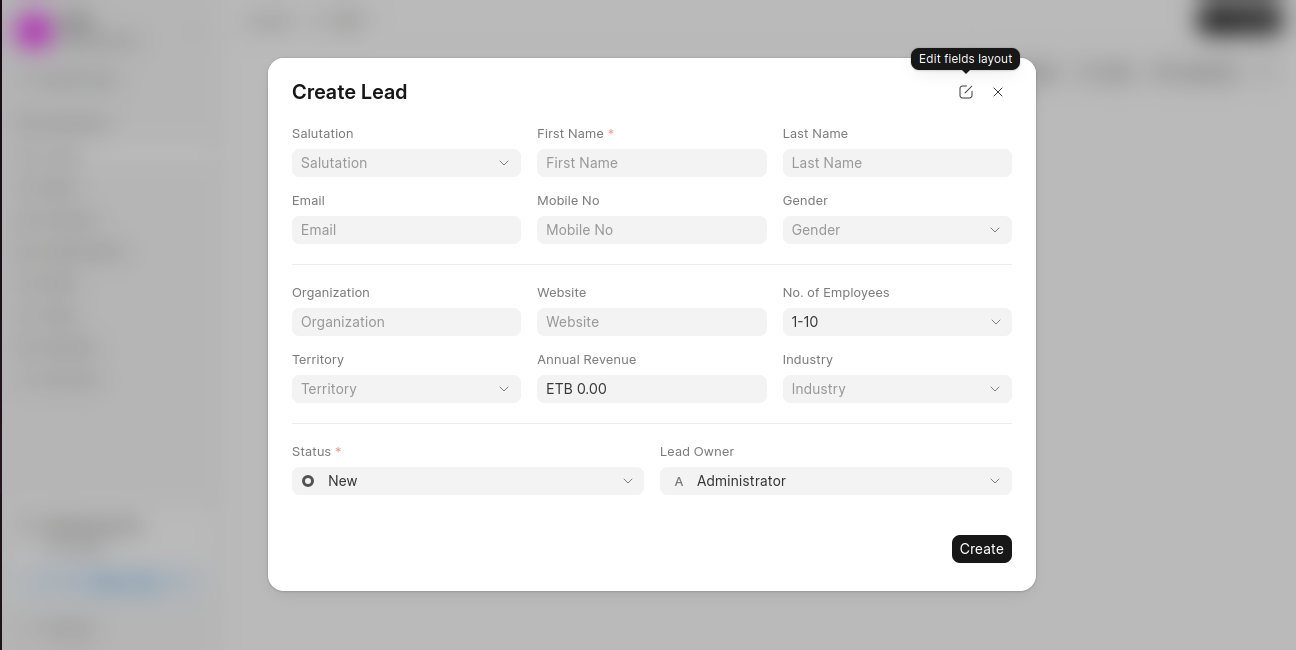This screenshot has height=650, width=1296.
Task: Click into the Website input field
Action: point(651,321)
